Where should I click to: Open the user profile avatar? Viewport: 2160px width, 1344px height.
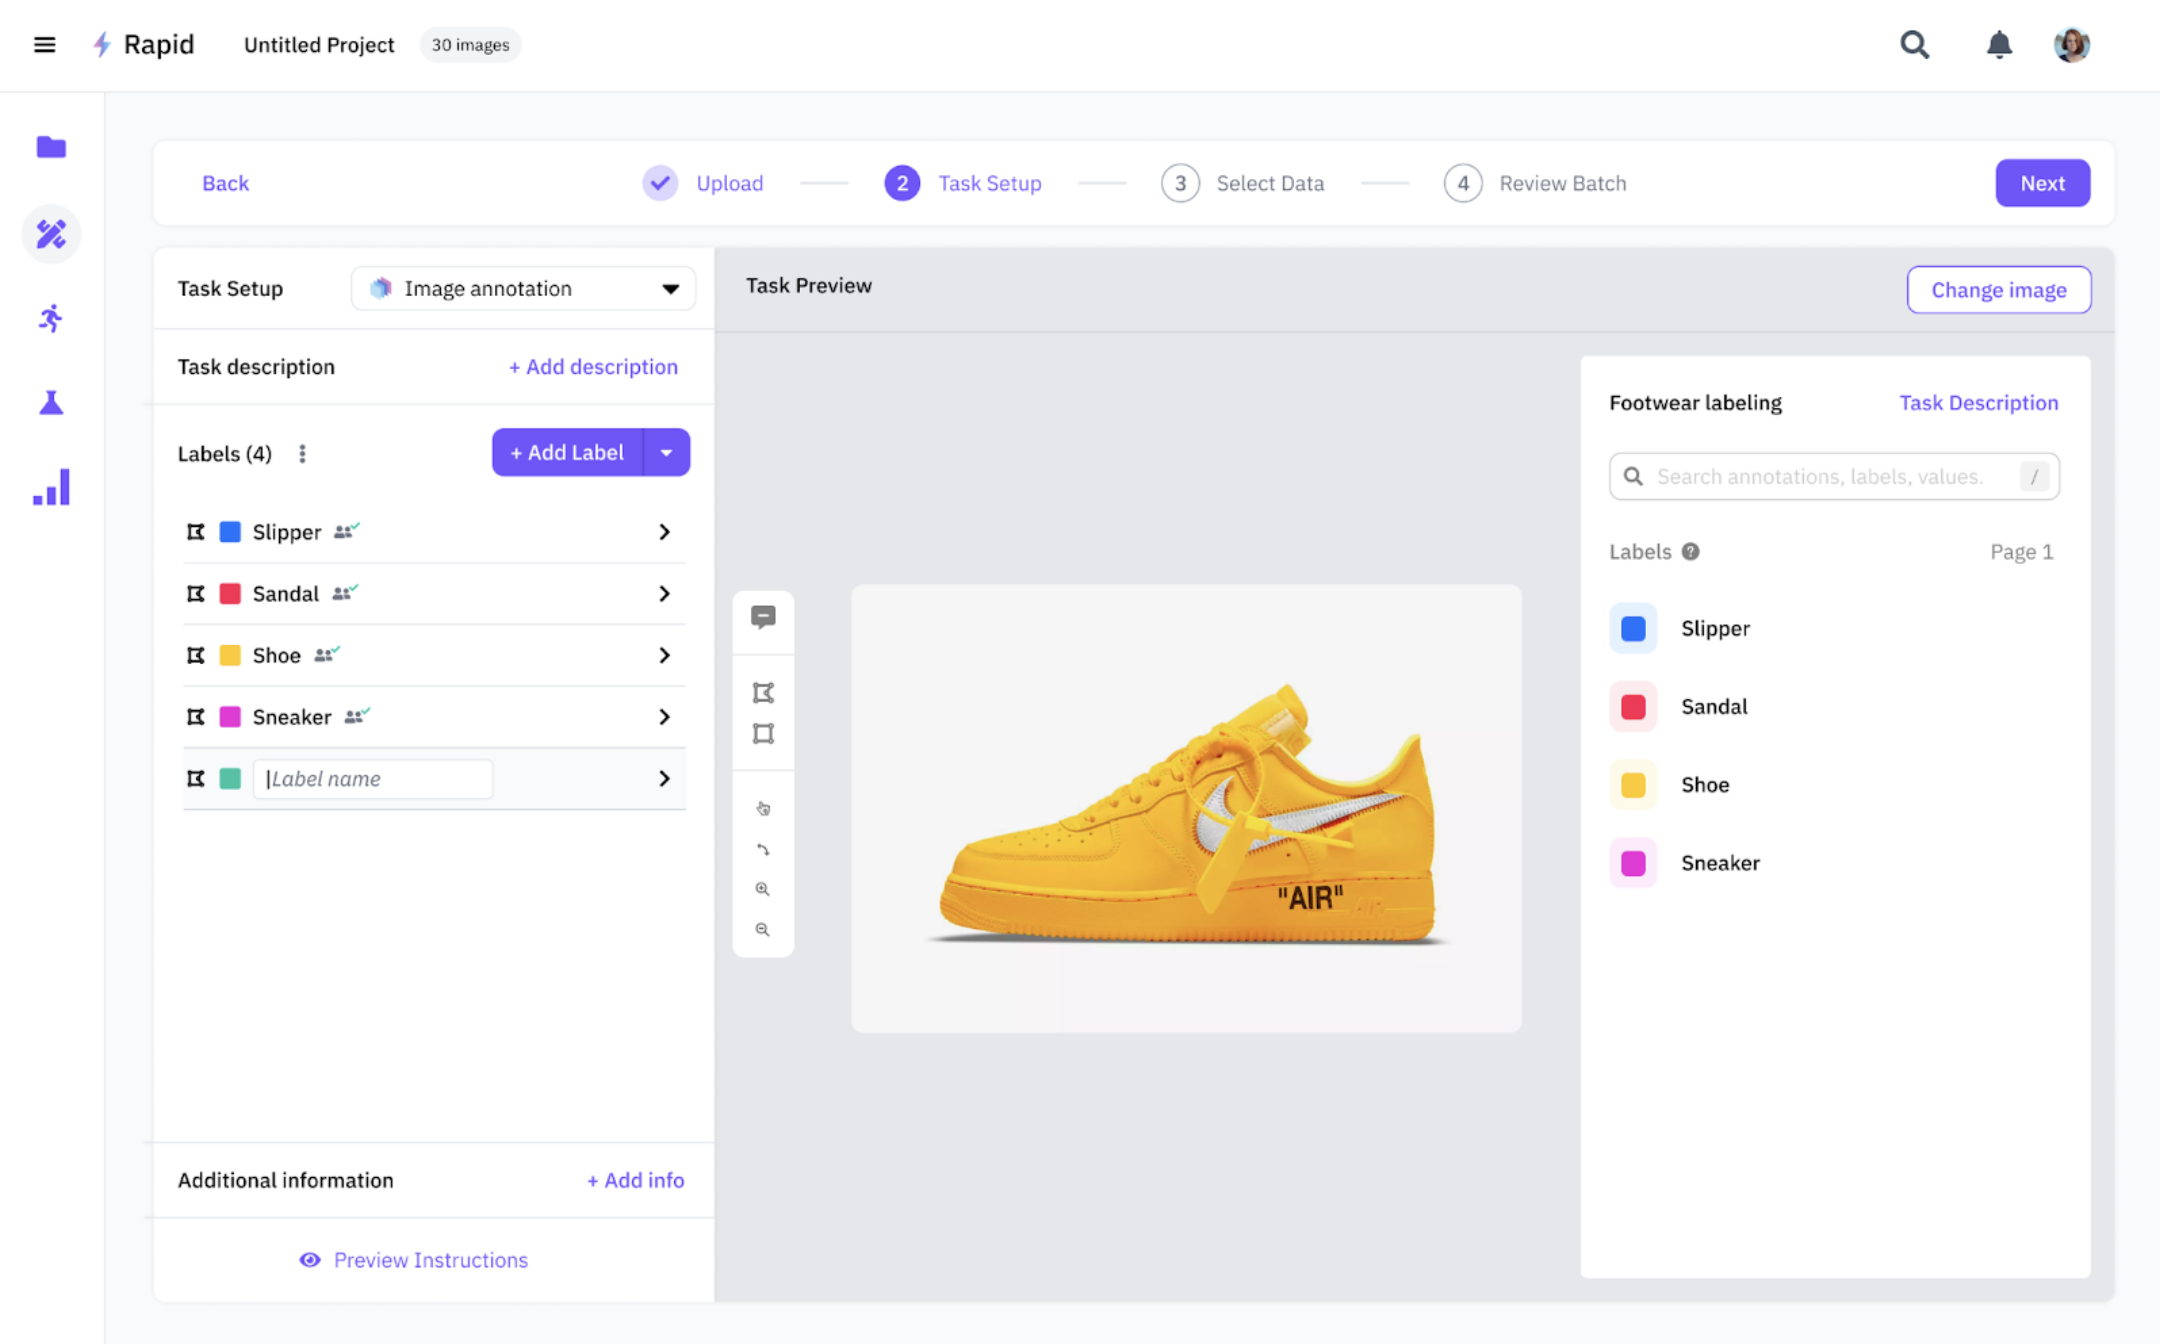(x=2071, y=44)
